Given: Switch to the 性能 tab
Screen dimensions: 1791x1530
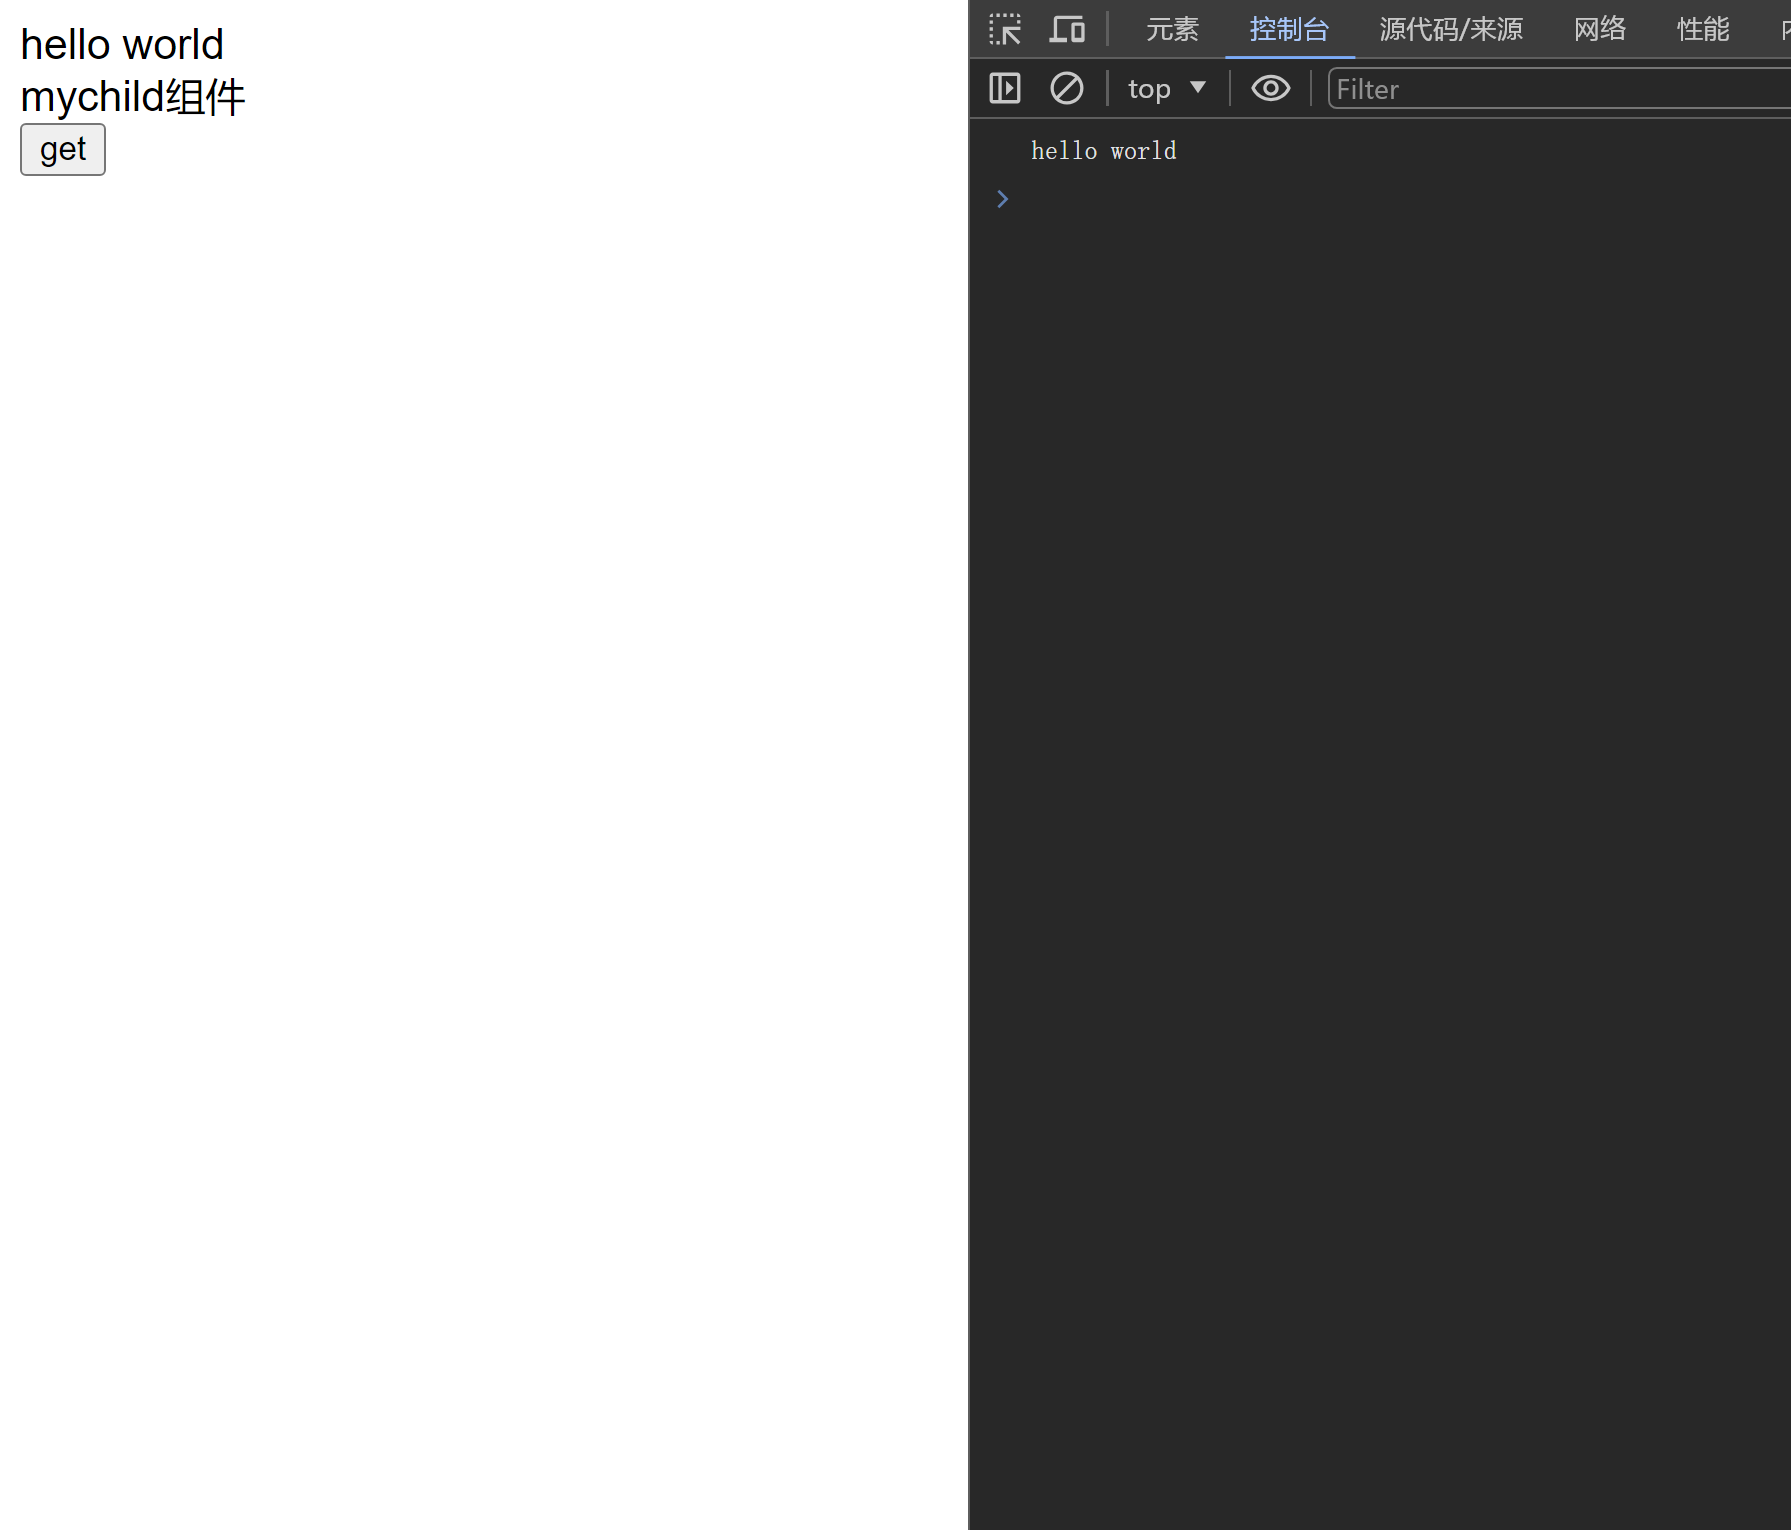Looking at the screenshot, I should (1702, 29).
